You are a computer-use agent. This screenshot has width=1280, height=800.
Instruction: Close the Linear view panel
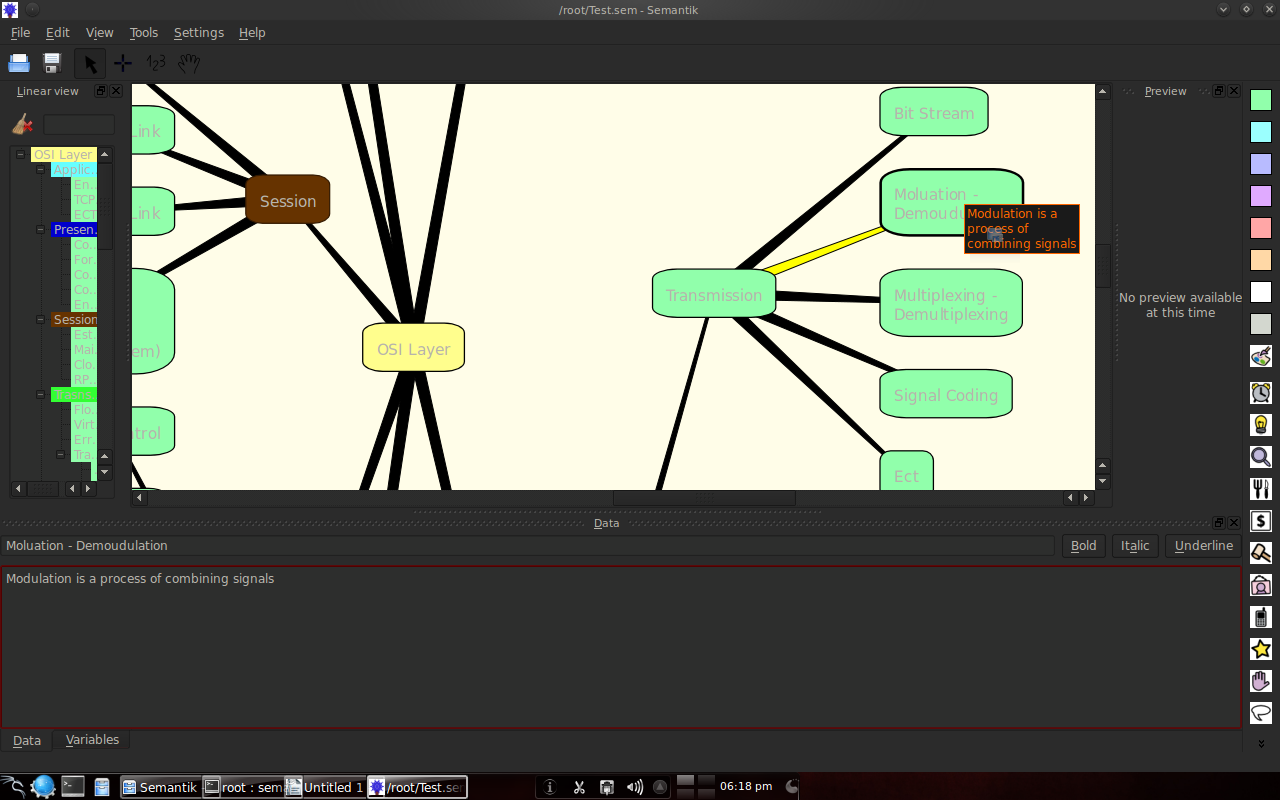click(x=116, y=91)
